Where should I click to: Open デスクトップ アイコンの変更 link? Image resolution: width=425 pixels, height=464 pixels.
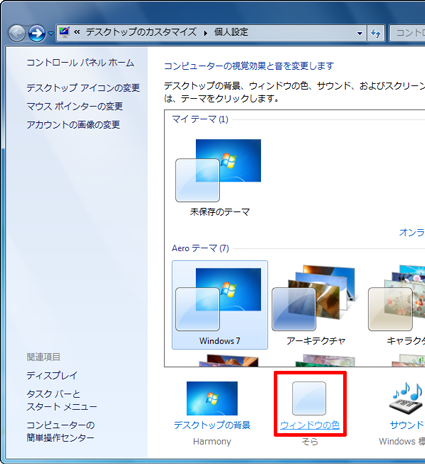click(83, 88)
